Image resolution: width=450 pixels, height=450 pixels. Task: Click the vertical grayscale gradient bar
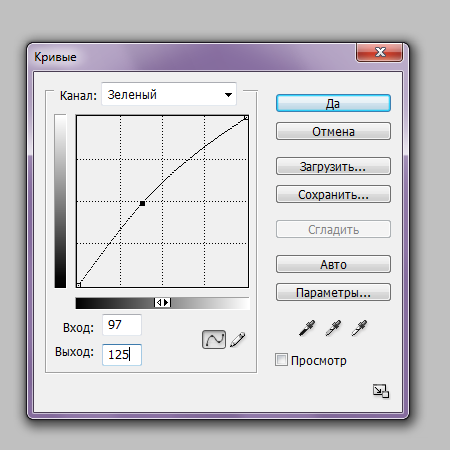click(x=60, y=201)
